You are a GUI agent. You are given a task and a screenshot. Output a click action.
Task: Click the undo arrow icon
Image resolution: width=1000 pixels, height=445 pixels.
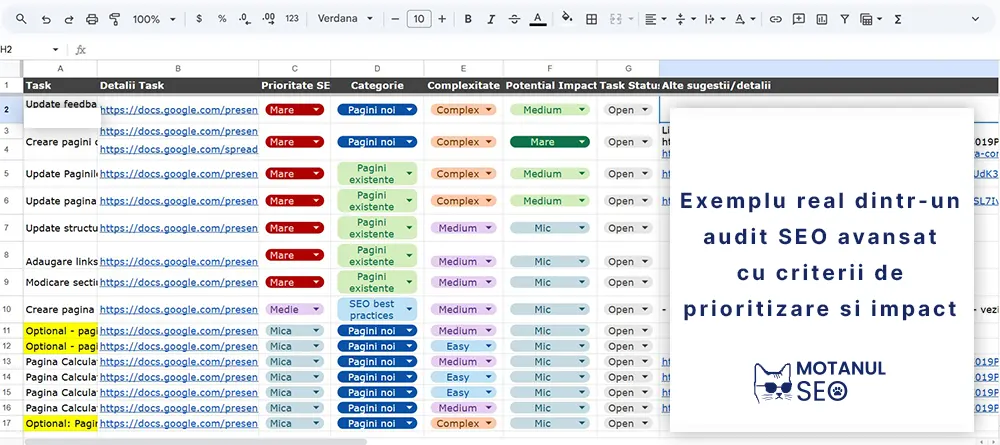(48, 19)
